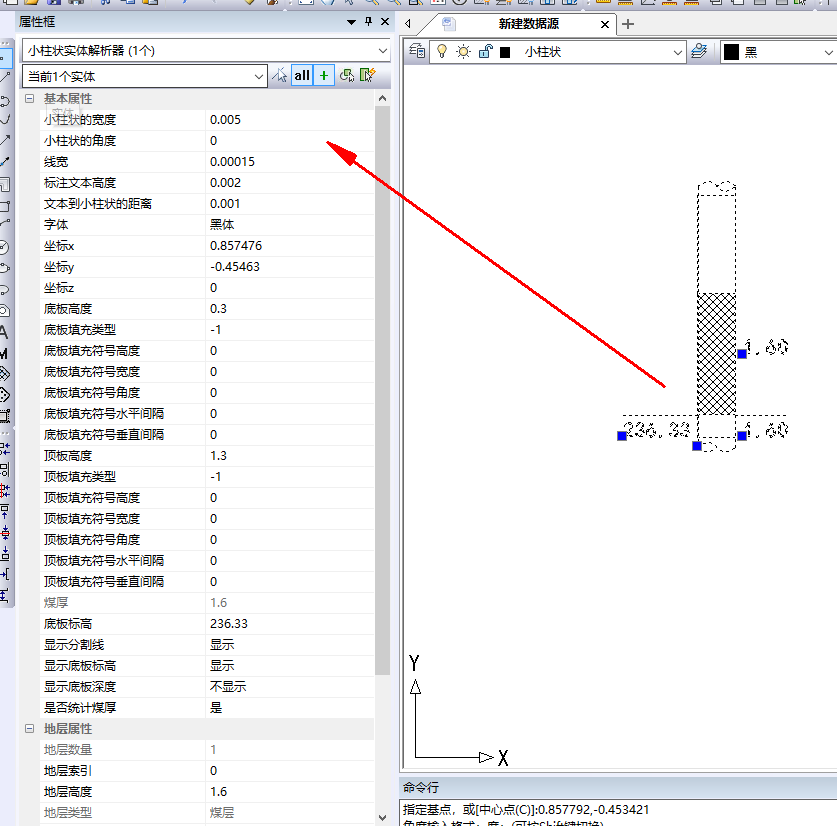The image size is (837, 826).
Task: Edit the 底板标高 value 236.33
Action: (x=290, y=624)
